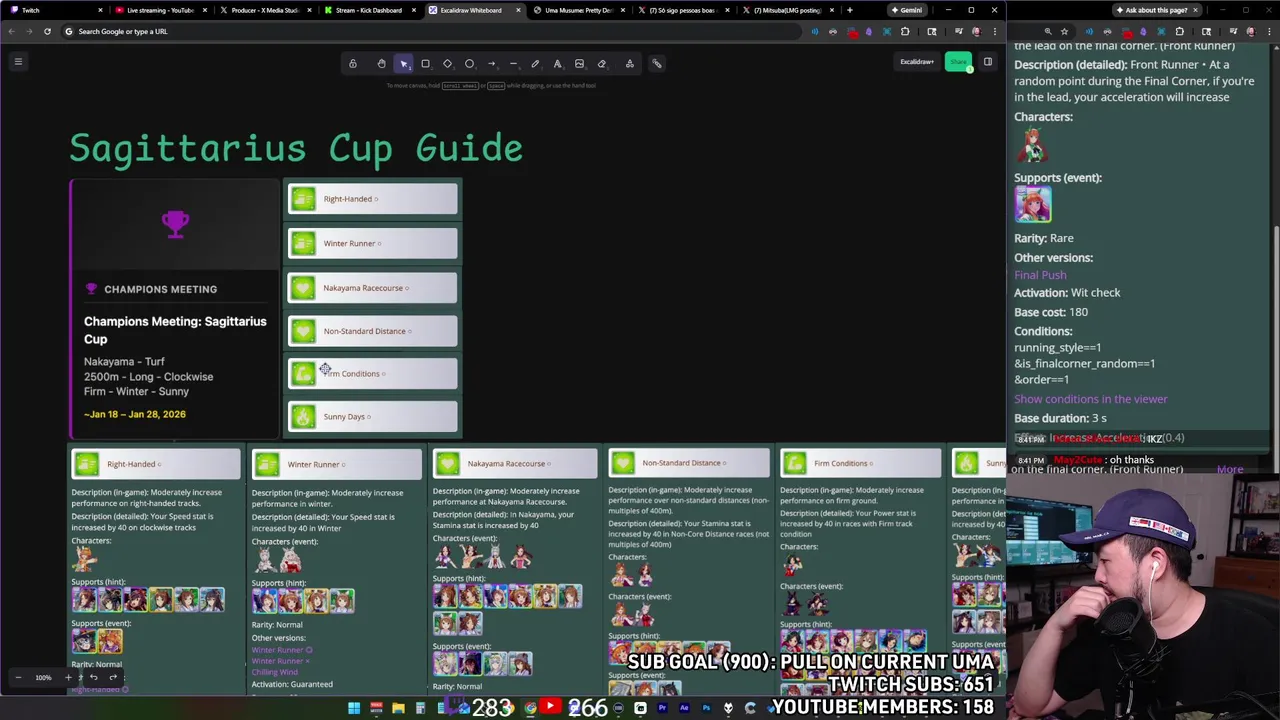The width and height of the screenshot is (1280, 720).
Task: Open the browser Extensions puzzle icon
Action: click(x=905, y=31)
